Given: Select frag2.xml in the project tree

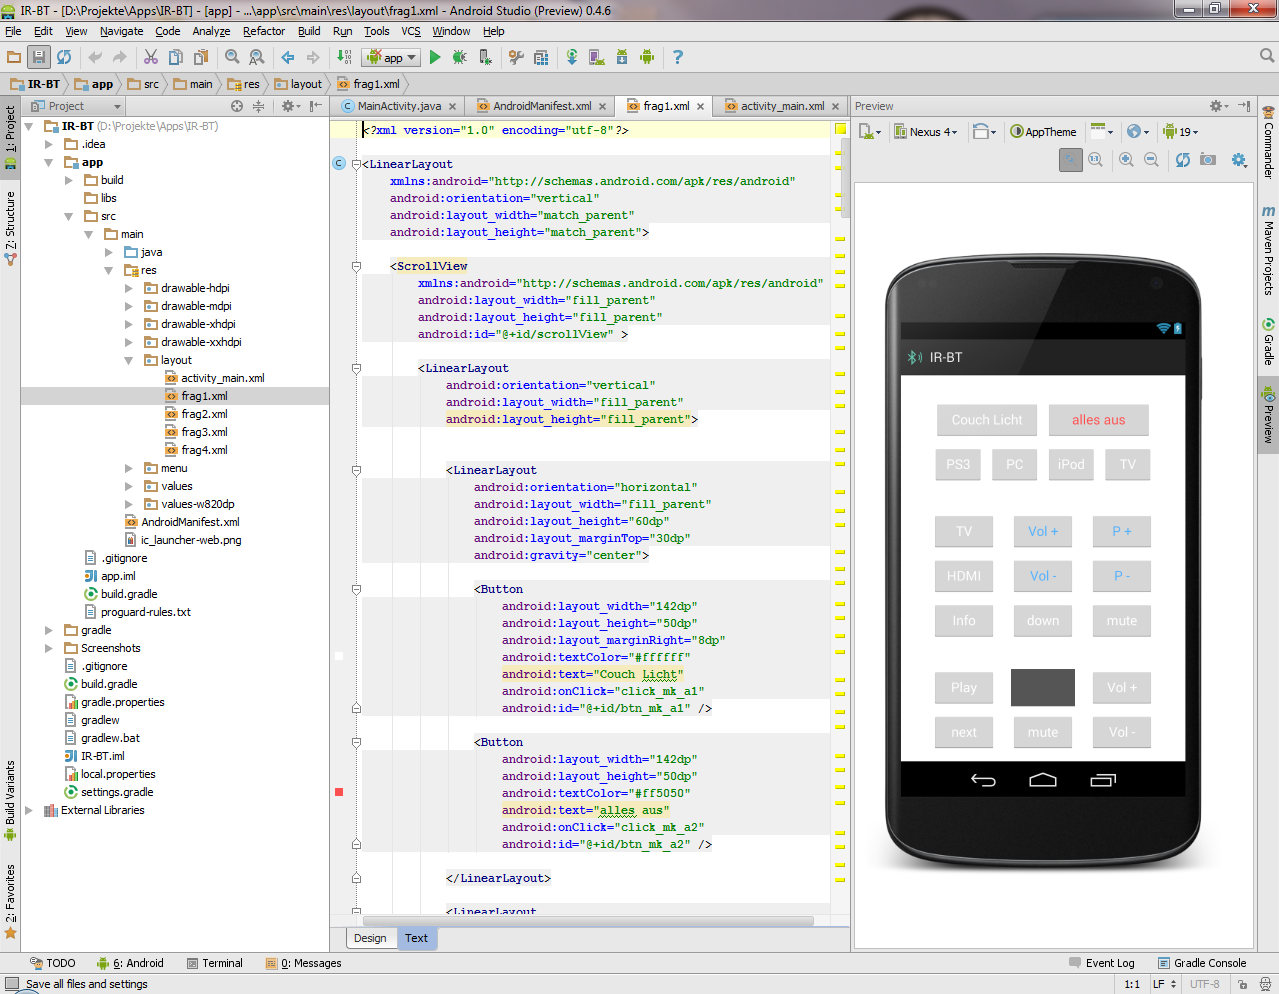Looking at the screenshot, I should click(204, 414).
